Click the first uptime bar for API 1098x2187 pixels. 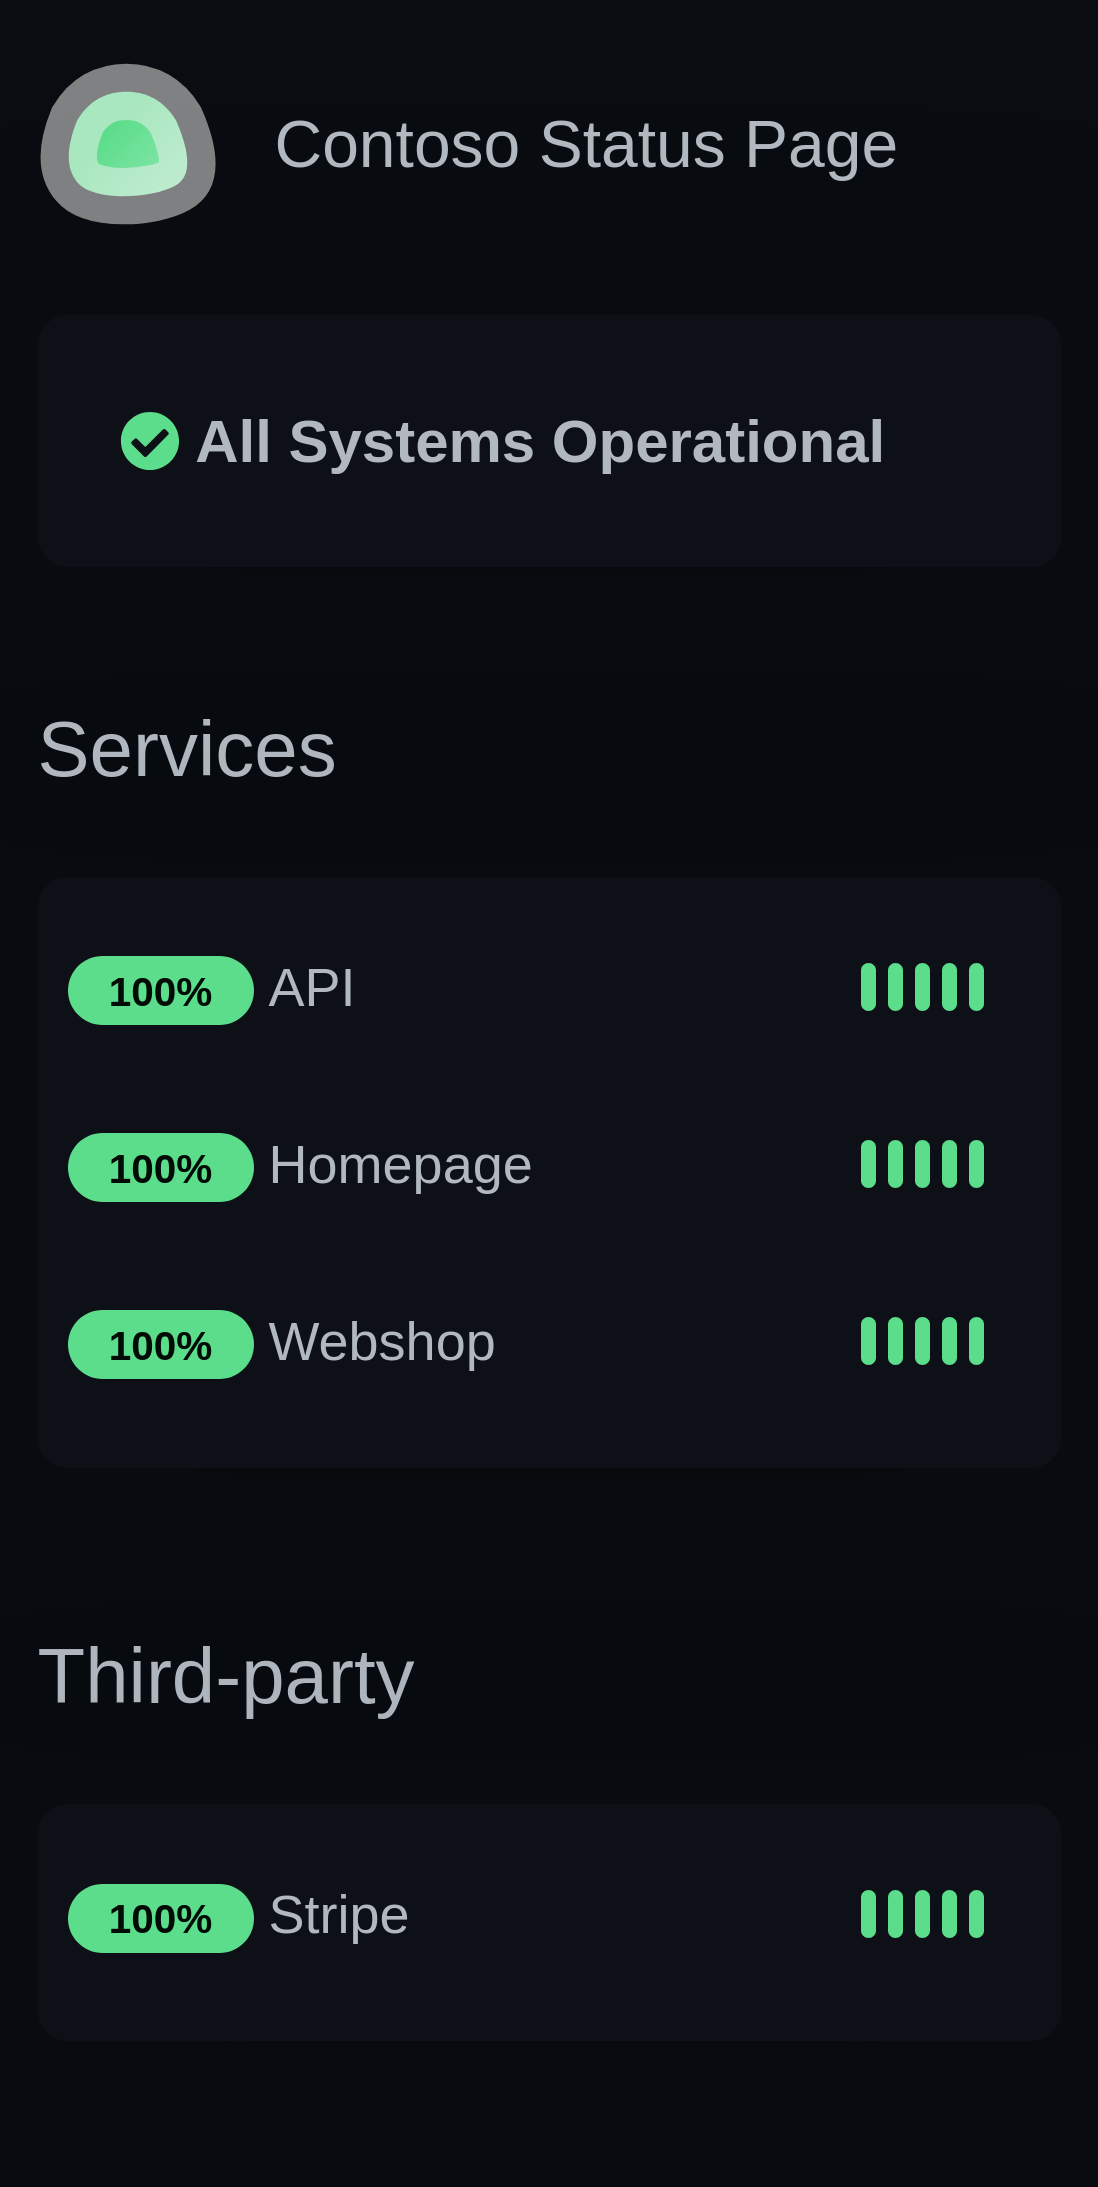tap(870, 986)
